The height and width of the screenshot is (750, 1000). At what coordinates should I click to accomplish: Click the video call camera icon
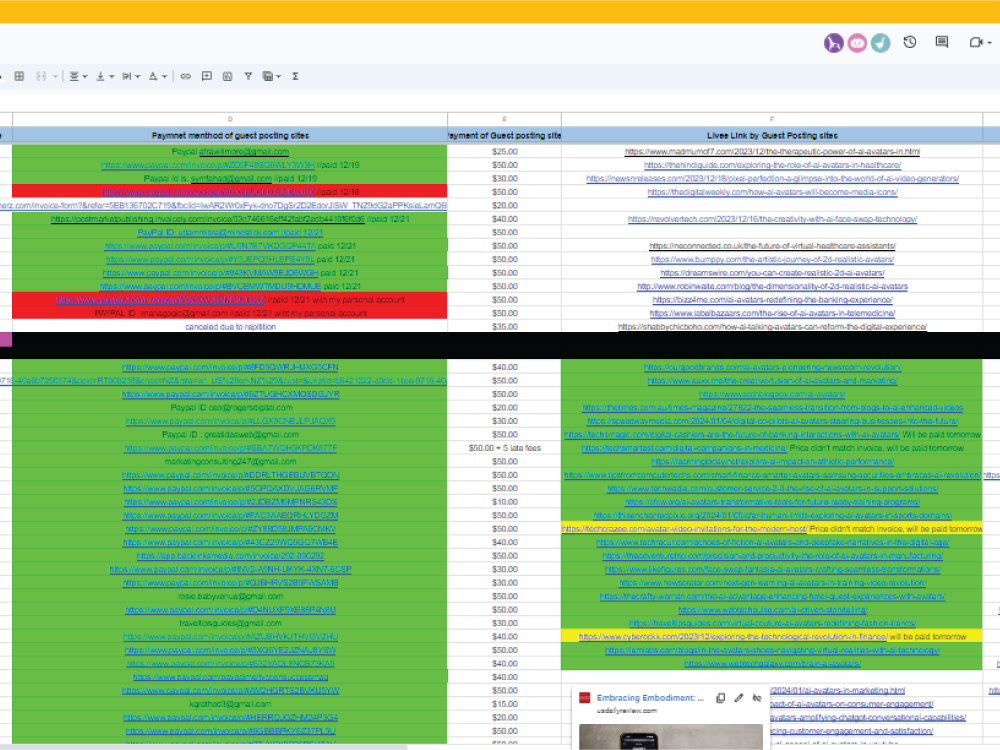pyautogui.click(x=975, y=42)
